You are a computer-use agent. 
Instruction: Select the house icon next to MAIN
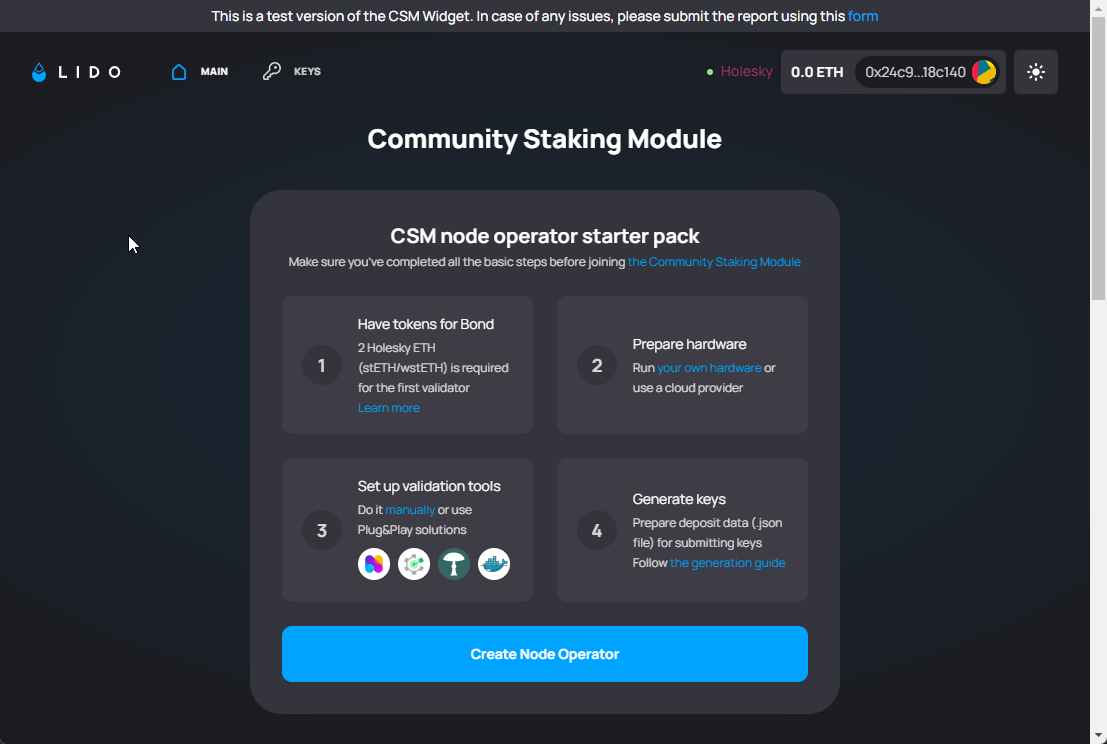coord(178,71)
